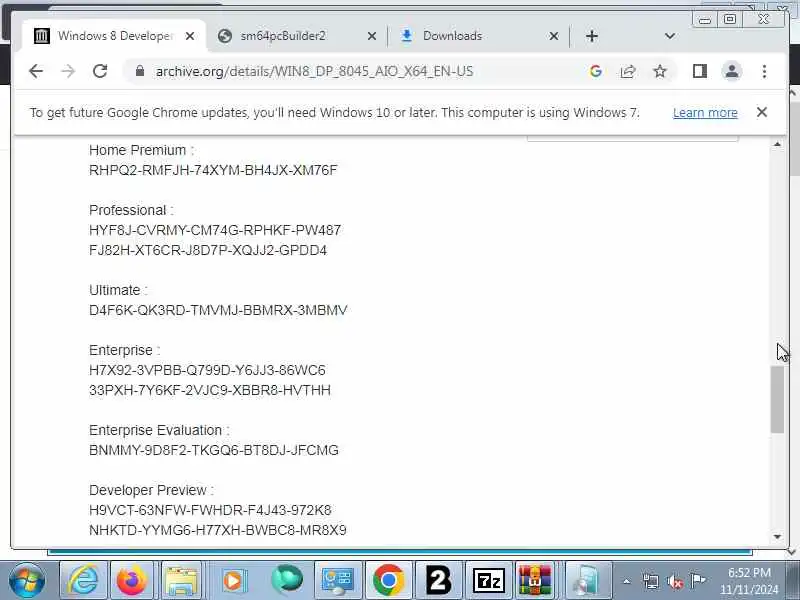Share this page via share icon
This screenshot has height=600, width=800.
pos(628,71)
